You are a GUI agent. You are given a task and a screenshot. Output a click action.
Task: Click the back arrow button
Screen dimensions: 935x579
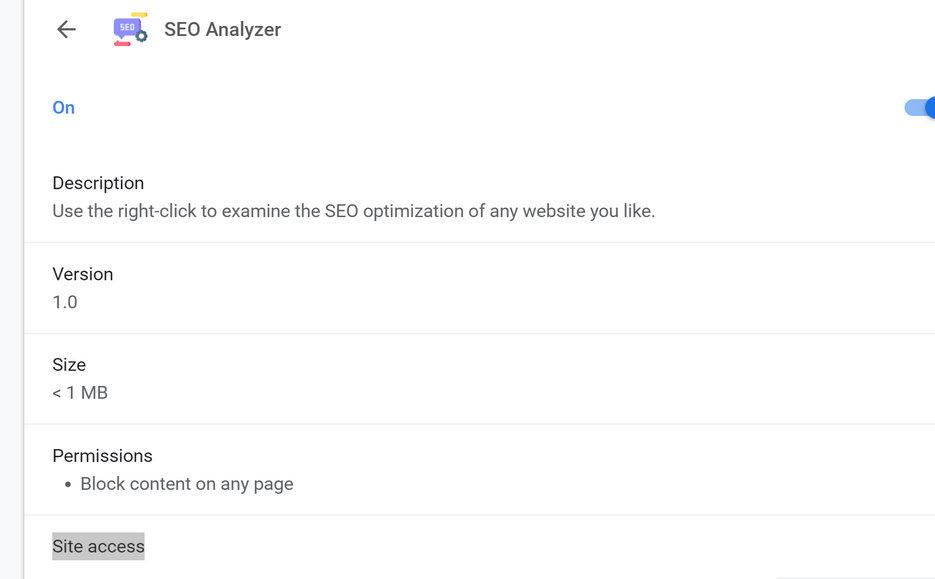tap(67, 30)
